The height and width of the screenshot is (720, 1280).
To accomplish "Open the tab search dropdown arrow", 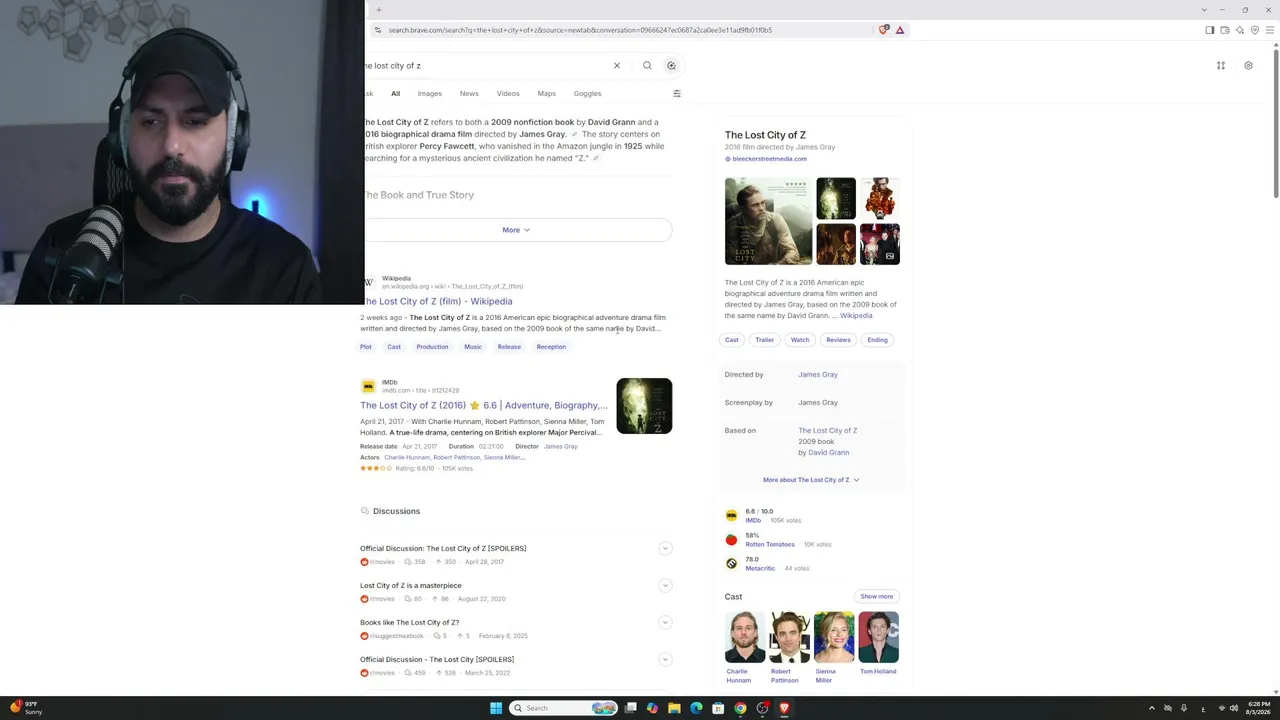I will (1204, 10).
